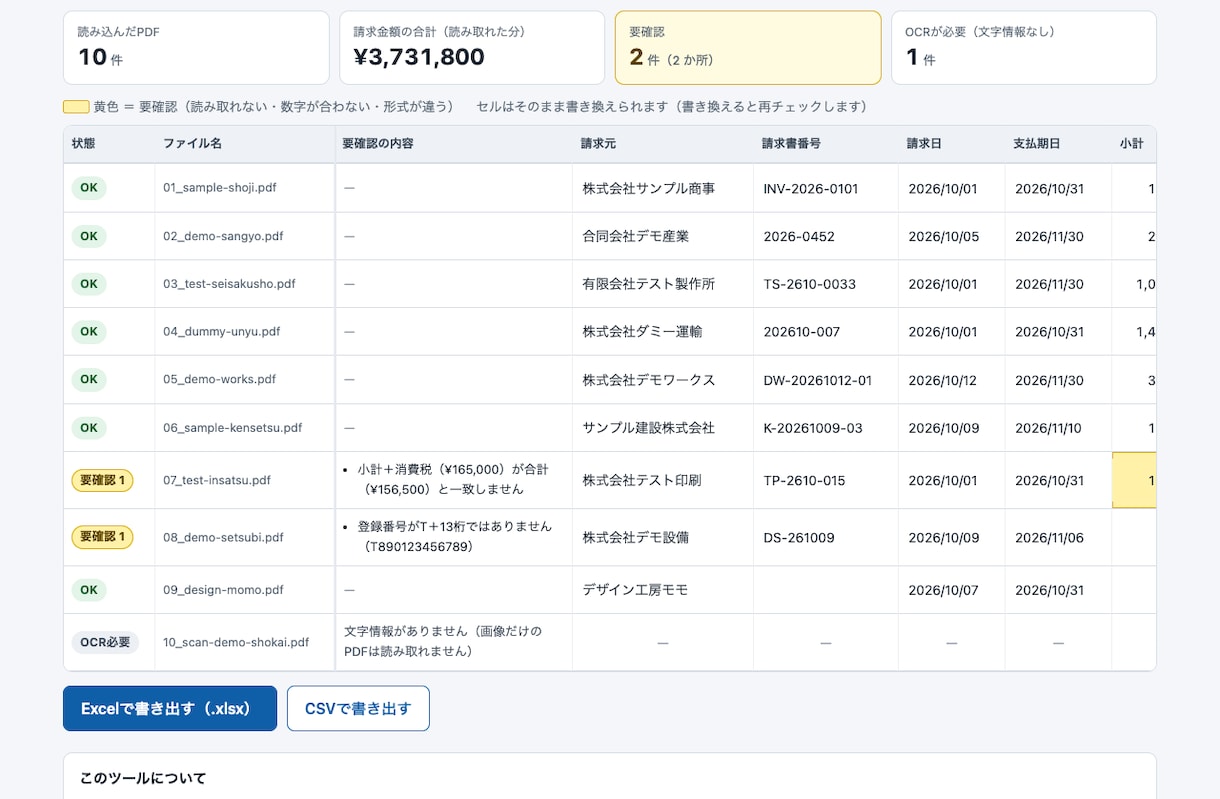
Task: Edit invoice number DW-20261012-01
Action: click(826, 380)
